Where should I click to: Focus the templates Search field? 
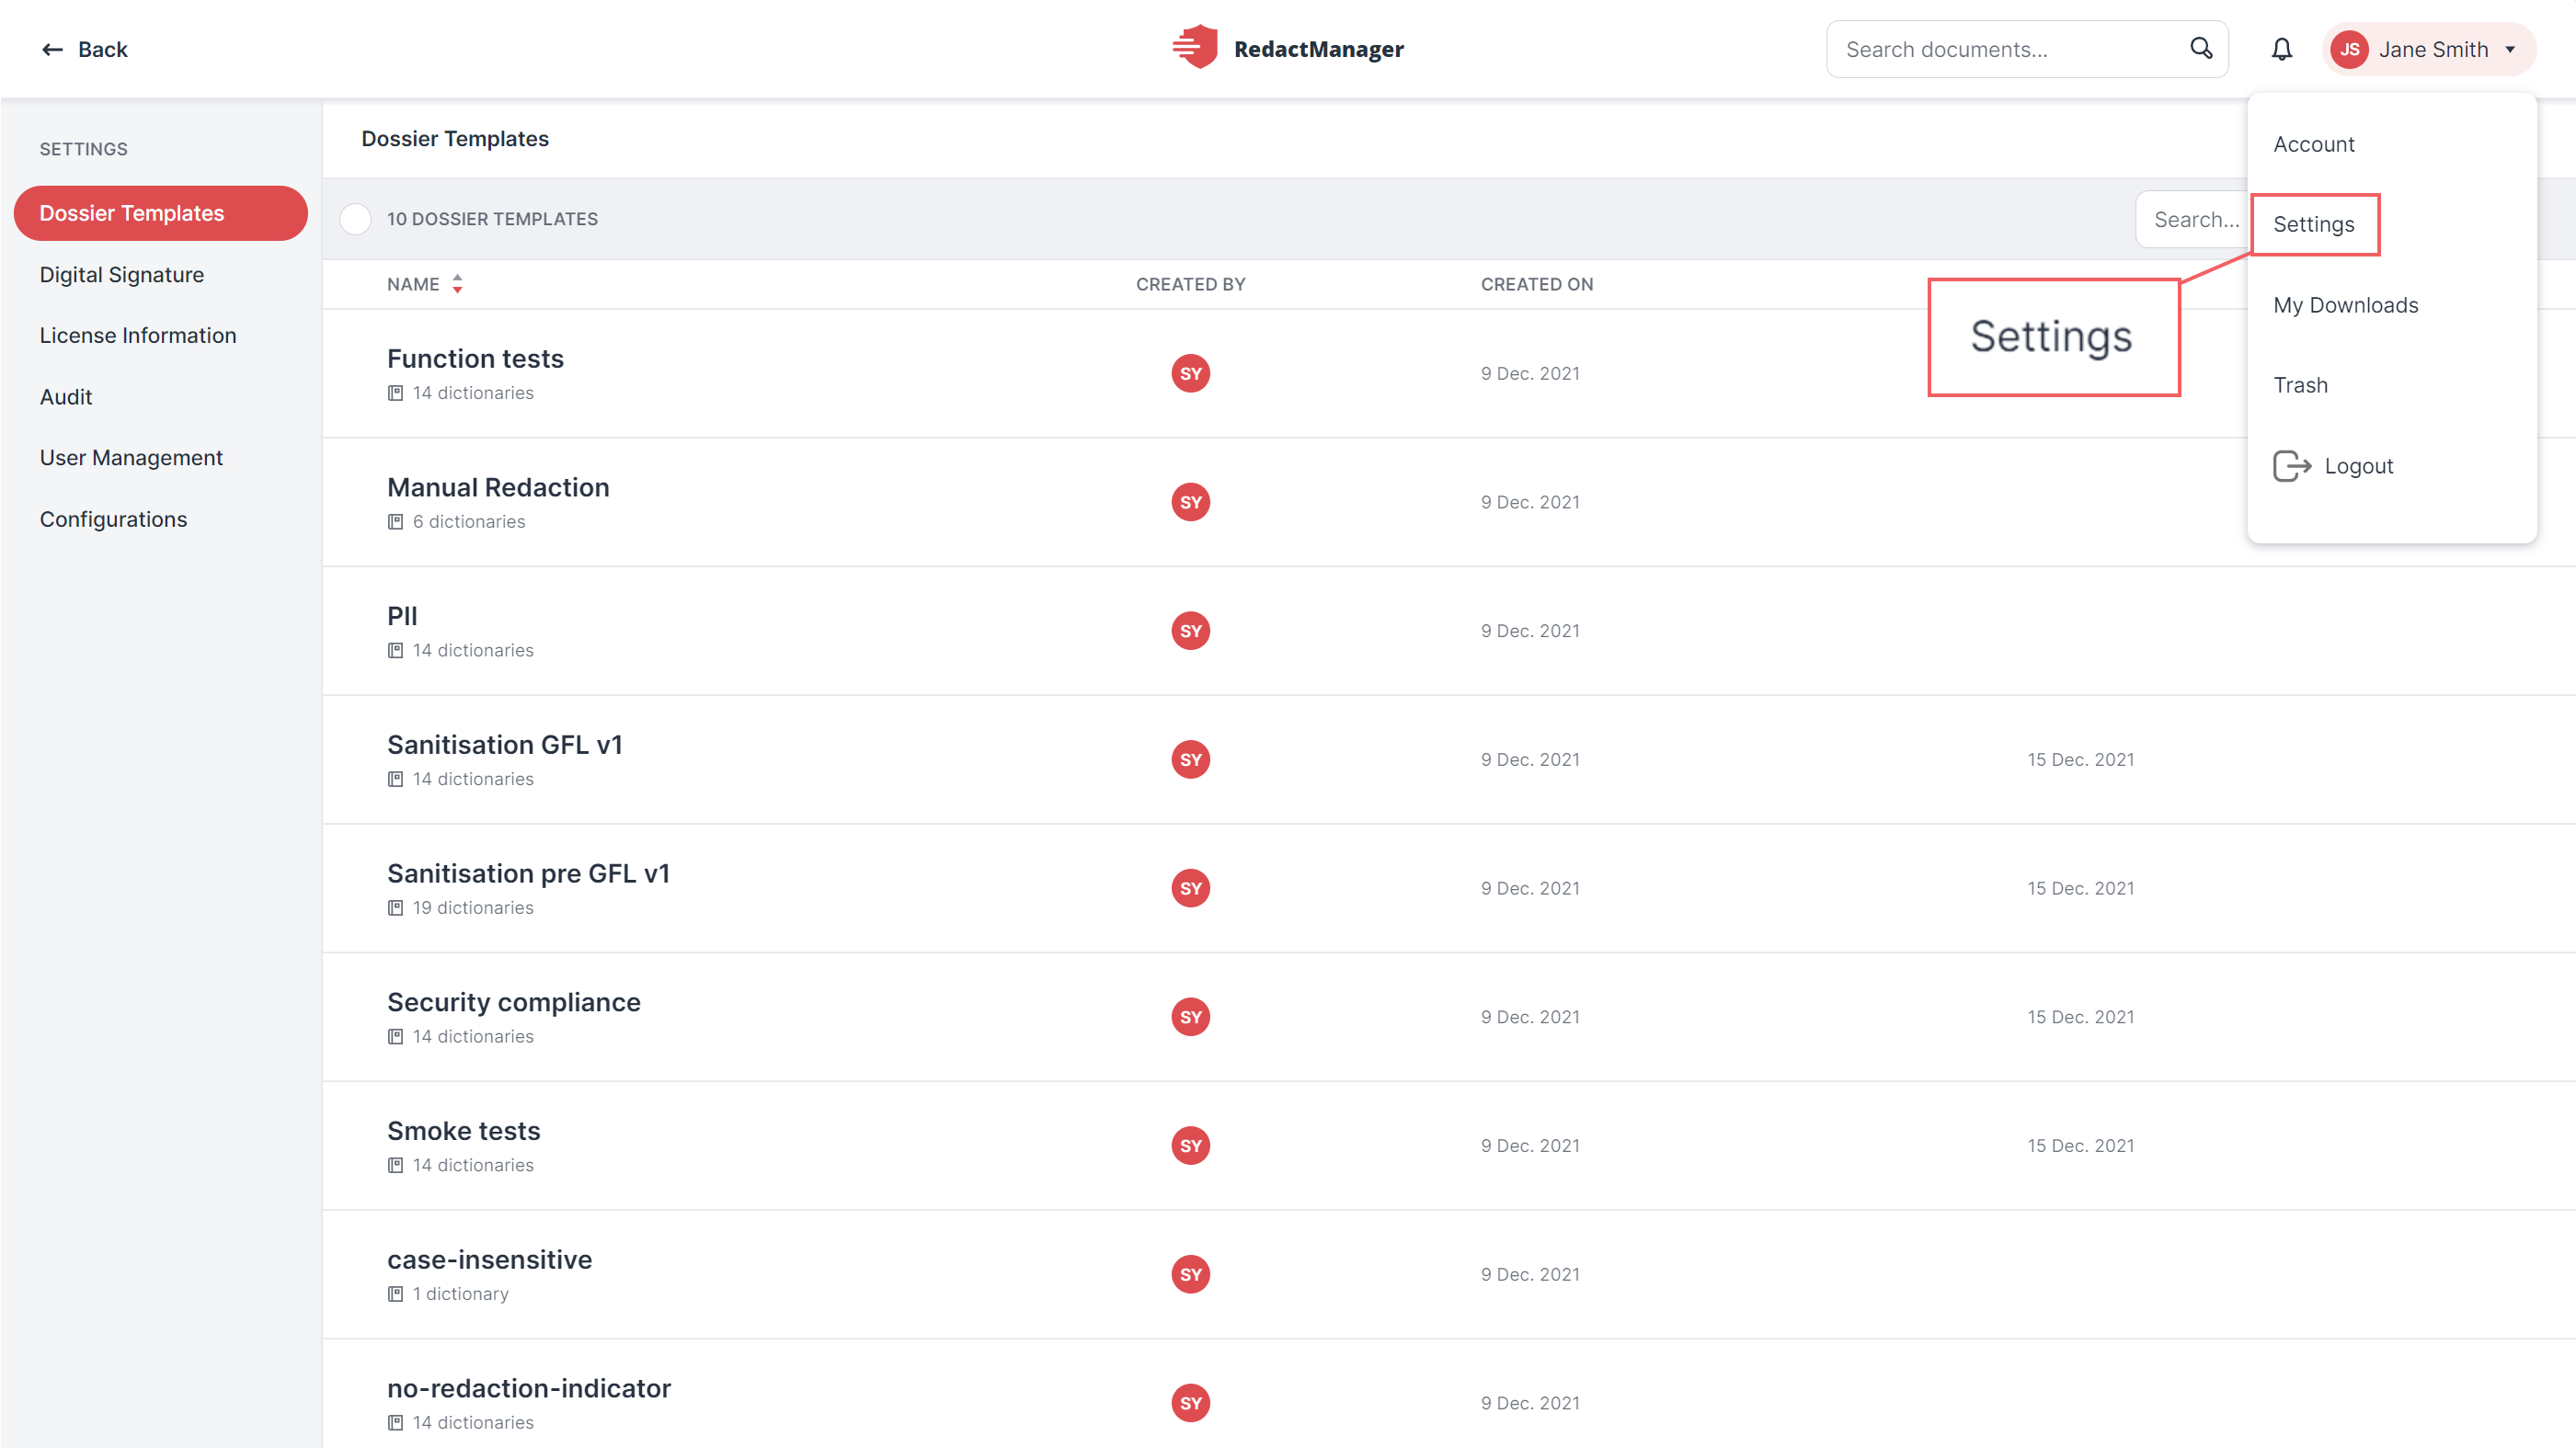(2191, 219)
